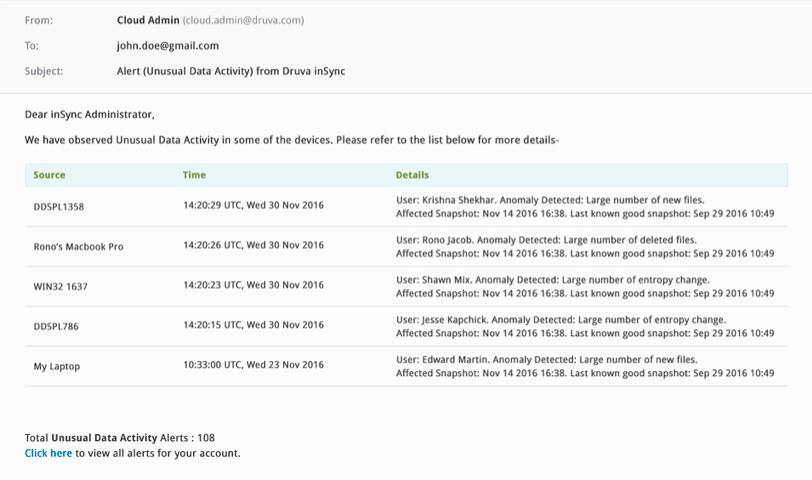This screenshot has width=812, height=480.
Task: Click the 'Click here' link to view alerts
Action: [48, 453]
